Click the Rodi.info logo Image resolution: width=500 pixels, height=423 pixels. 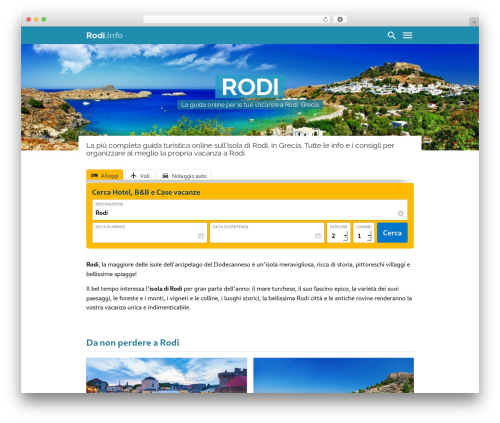pyautogui.click(x=104, y=35)
